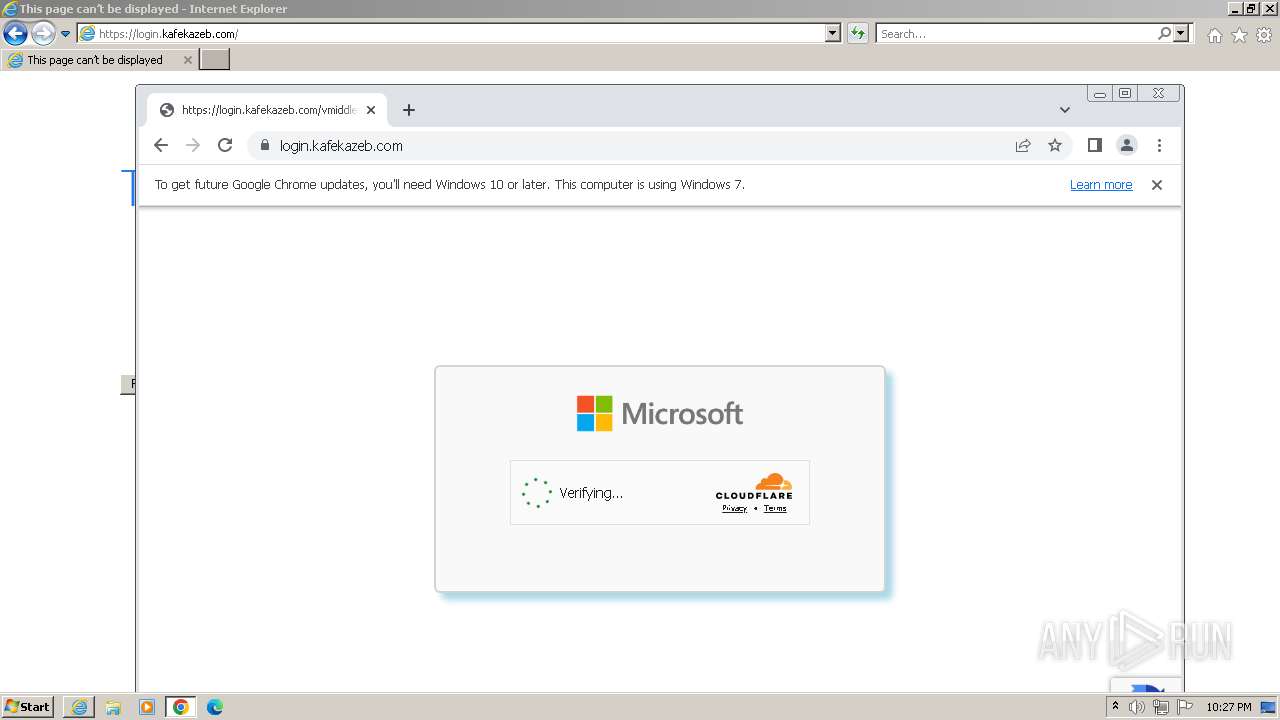Viewport: 1280px width, 720px height.
Task: Click the Chrome forward arrow
Action: click(193, 145)
